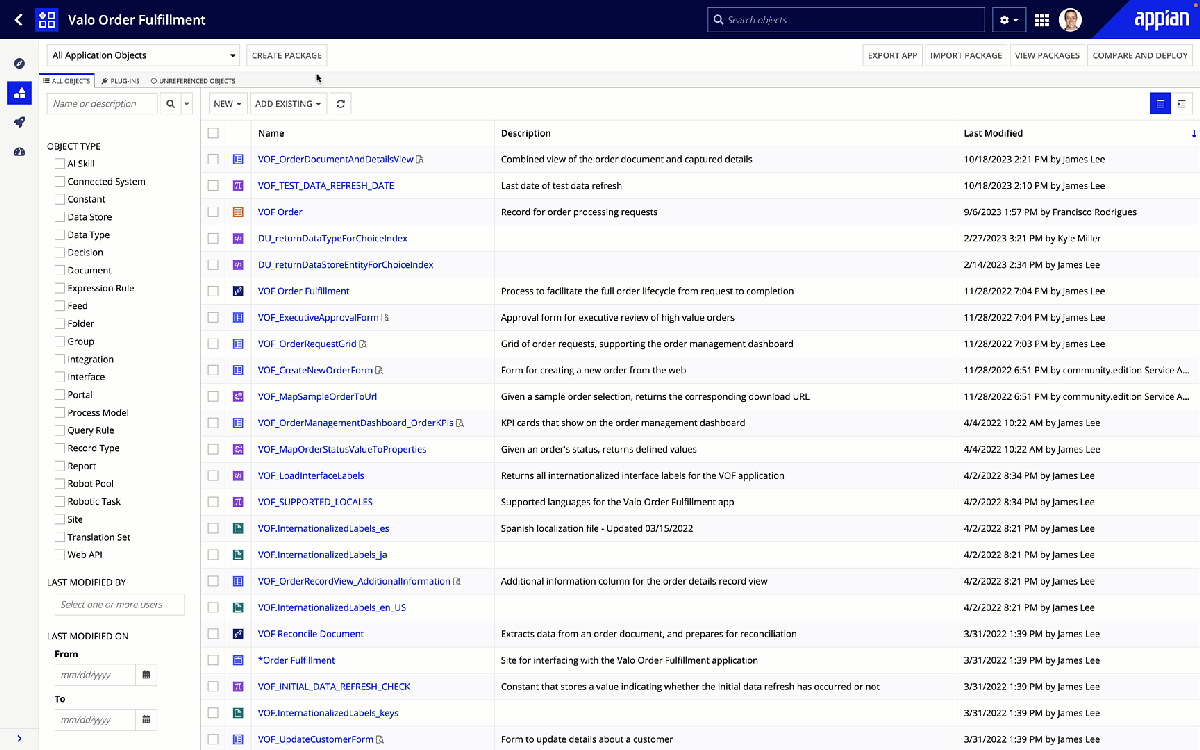Click the back arrow in the header
Screen dimensions: 1200x750
pyautogui.click(x=18, y=19)
